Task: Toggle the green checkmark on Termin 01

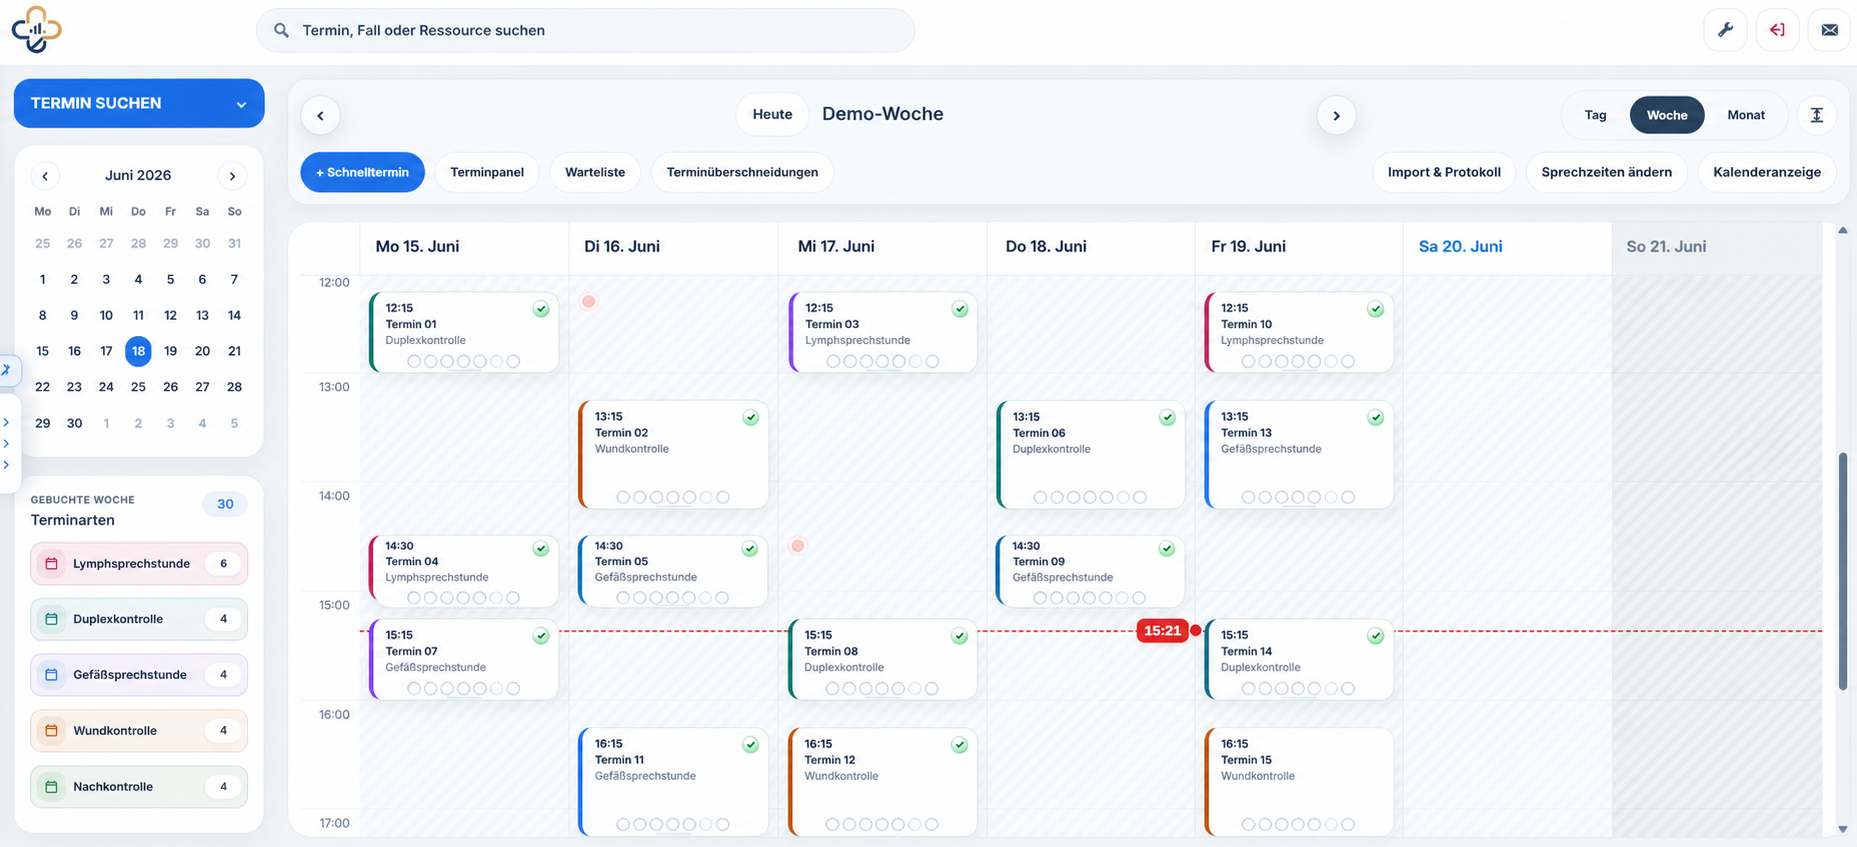Action: 541,309
